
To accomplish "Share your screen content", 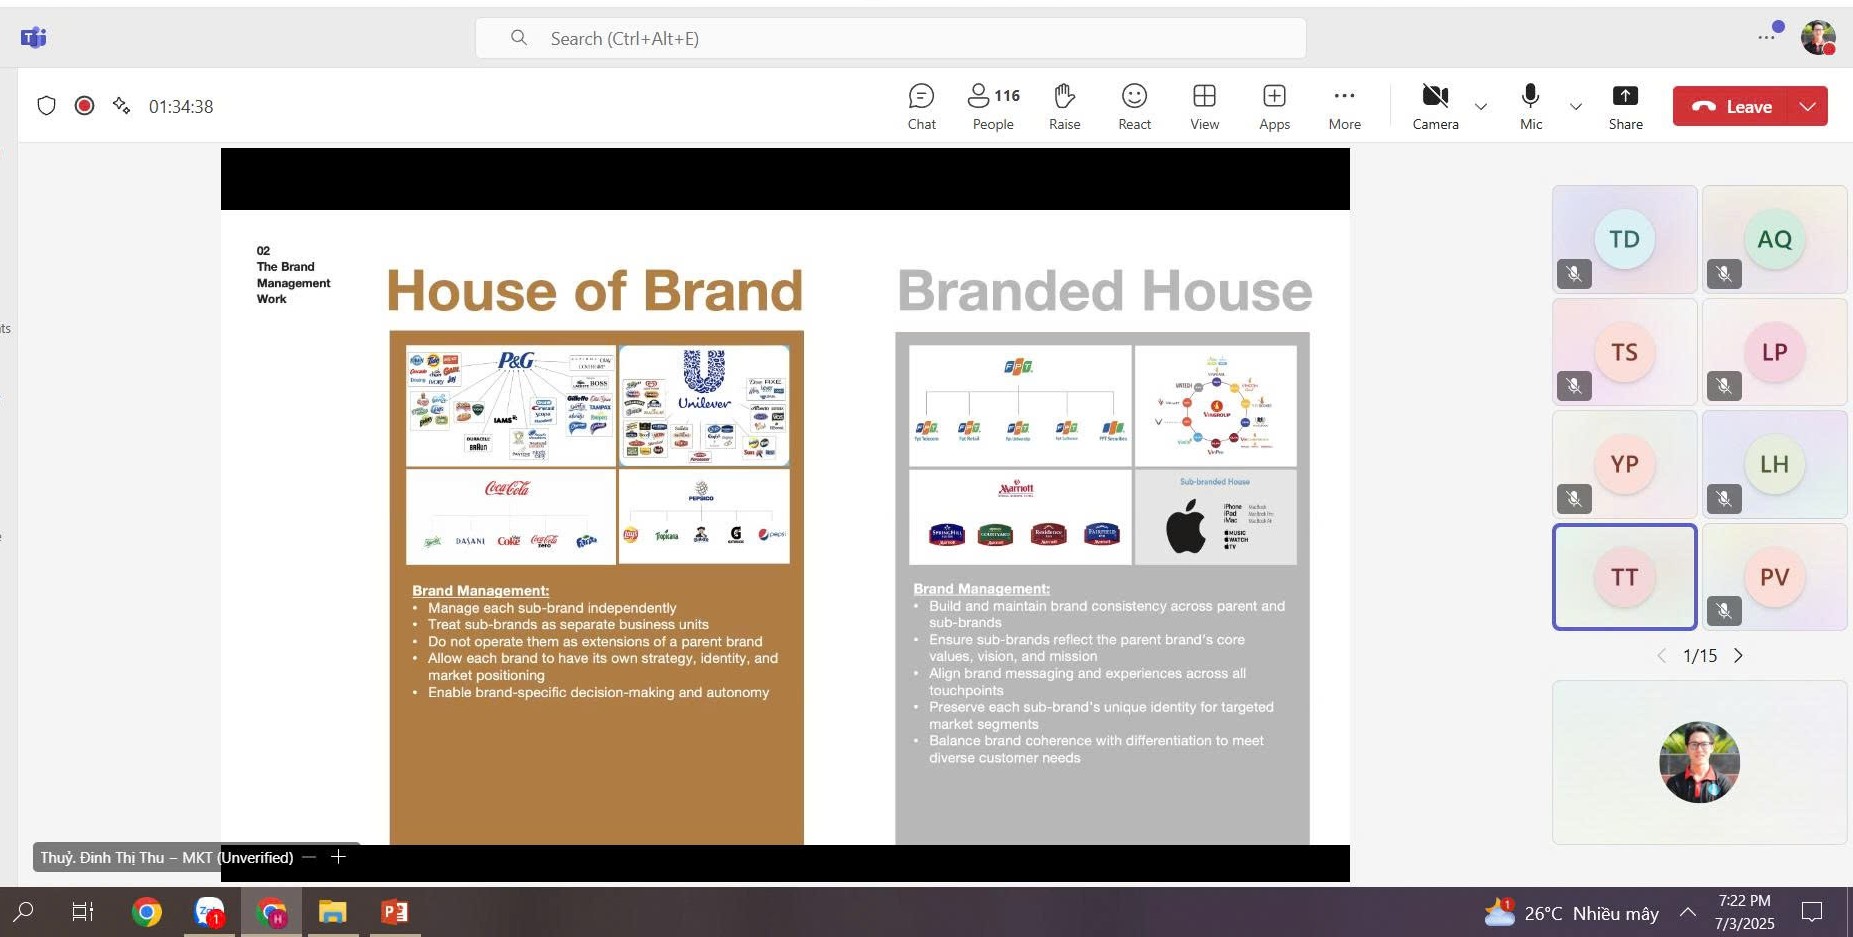I will [x=1625, y=107].
